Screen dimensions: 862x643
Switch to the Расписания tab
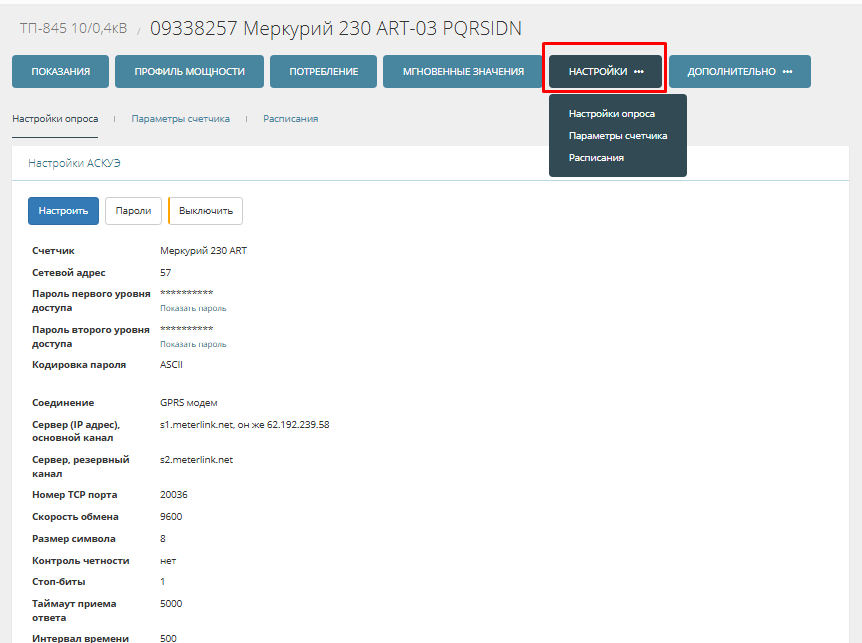(290, 119)
